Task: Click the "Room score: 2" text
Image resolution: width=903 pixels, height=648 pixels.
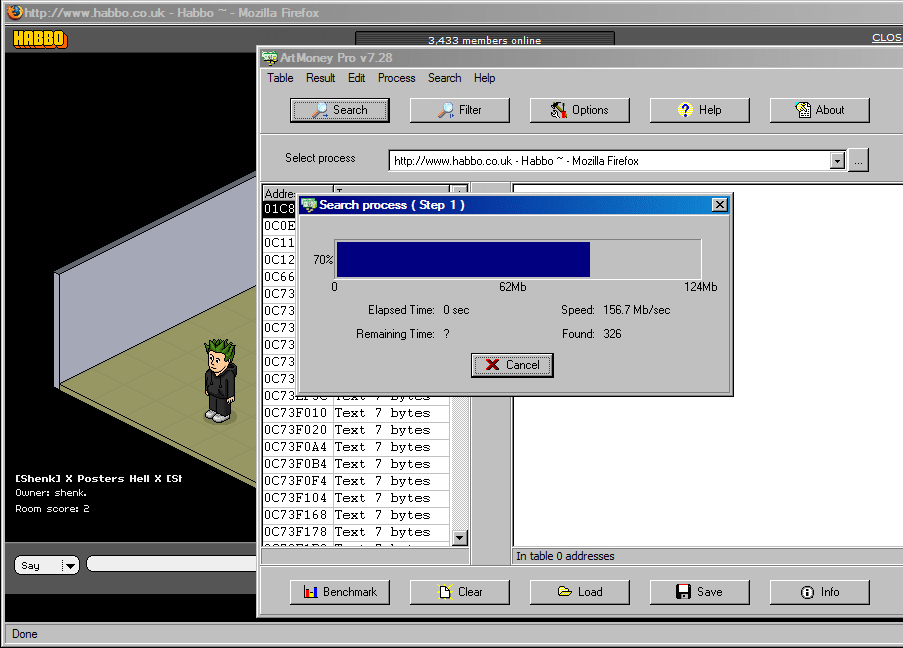Action: click(52, 509)
